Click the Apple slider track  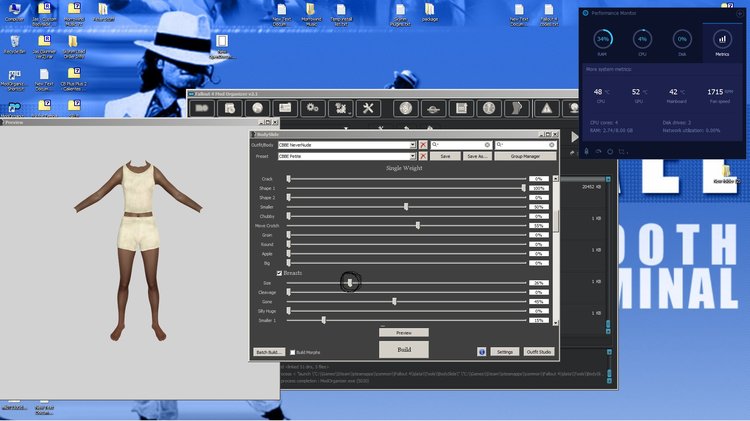point(407,254)
